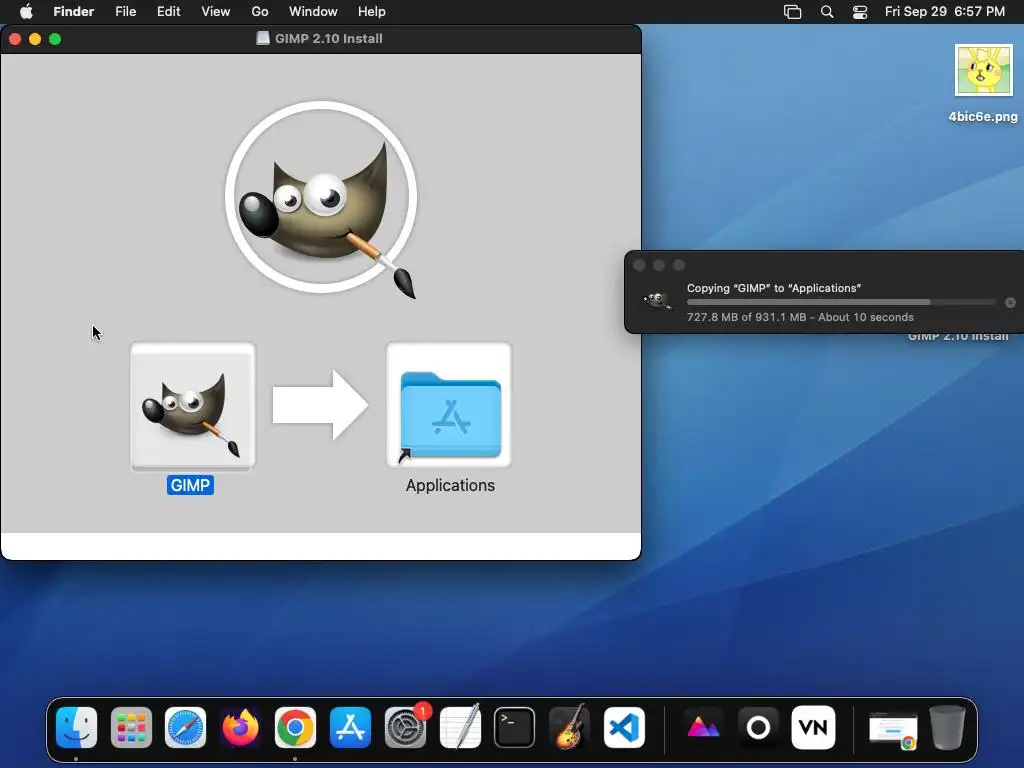1024x768 pixels.
Task: Click the Stage Manager menu bar icon
Action: tap(792, 12)
